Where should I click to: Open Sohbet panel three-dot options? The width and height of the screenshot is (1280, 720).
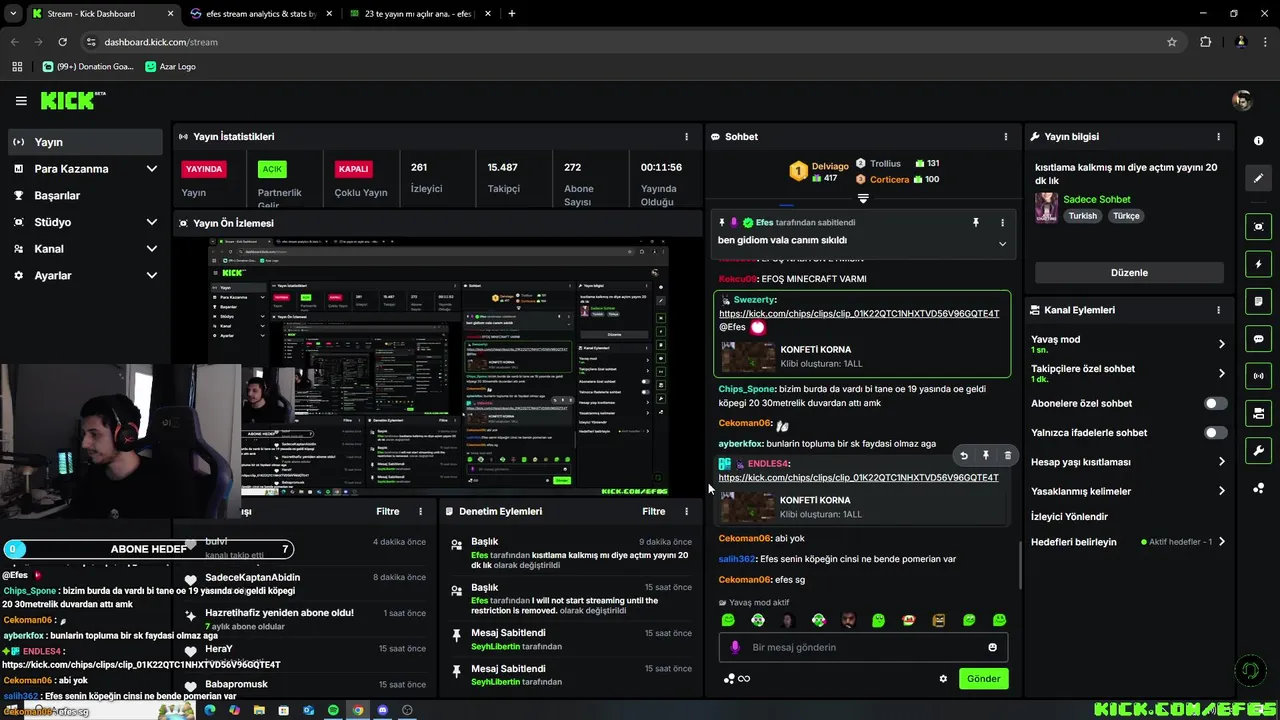point(1006,136)
